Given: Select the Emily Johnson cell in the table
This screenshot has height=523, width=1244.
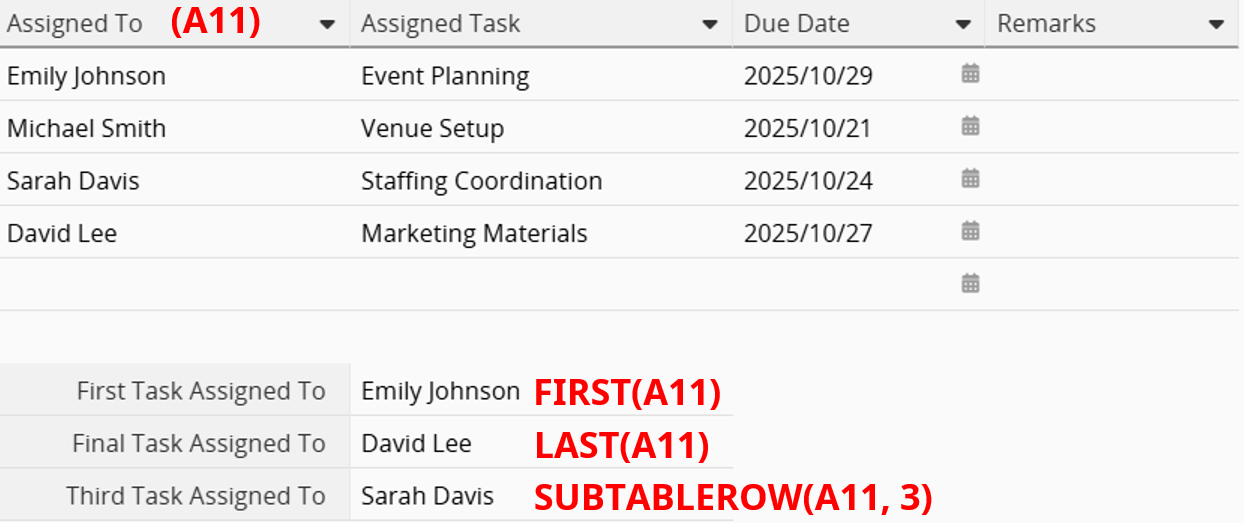Looking at the screenshot, I should 87,76.
